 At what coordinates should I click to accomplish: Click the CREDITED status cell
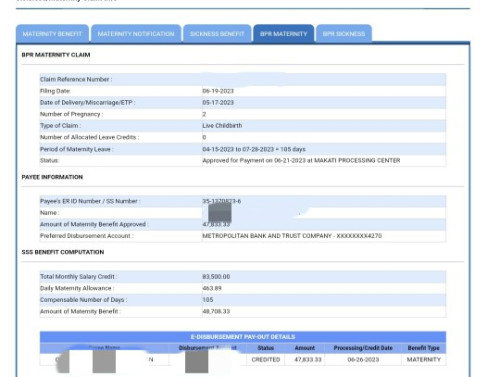[266, 360]
